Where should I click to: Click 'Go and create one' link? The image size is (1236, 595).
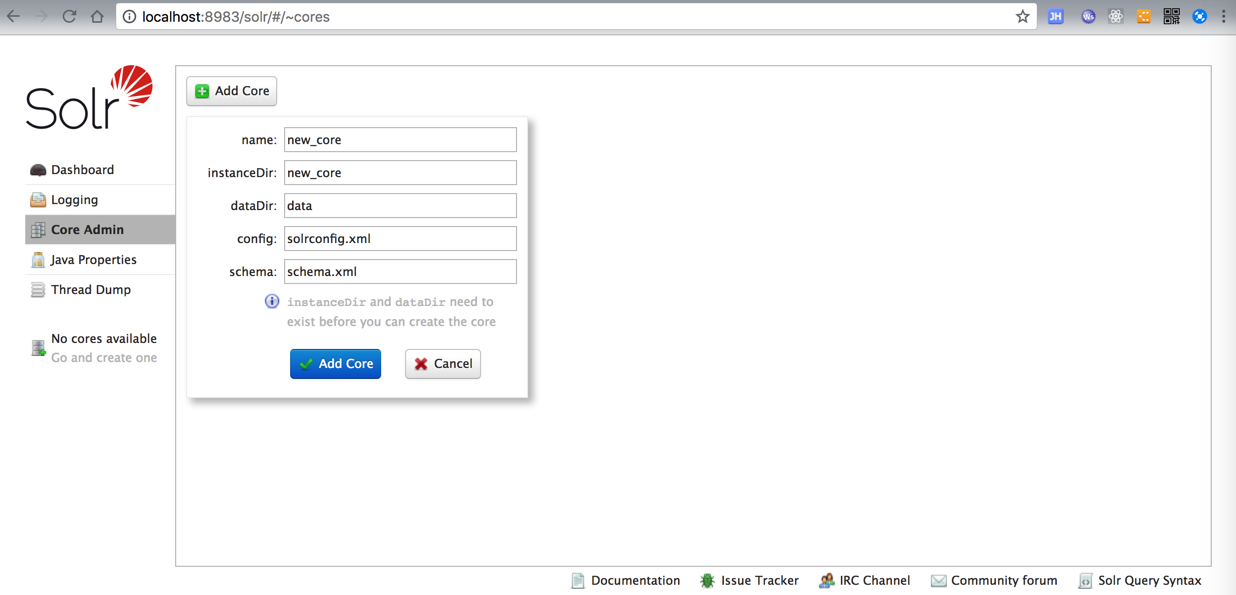[x=104, y=358]
